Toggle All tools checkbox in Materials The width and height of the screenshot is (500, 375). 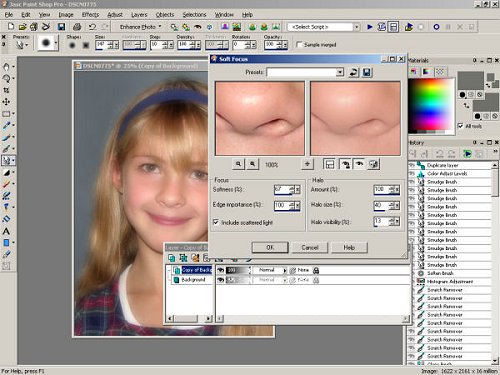tap(460, 126)
